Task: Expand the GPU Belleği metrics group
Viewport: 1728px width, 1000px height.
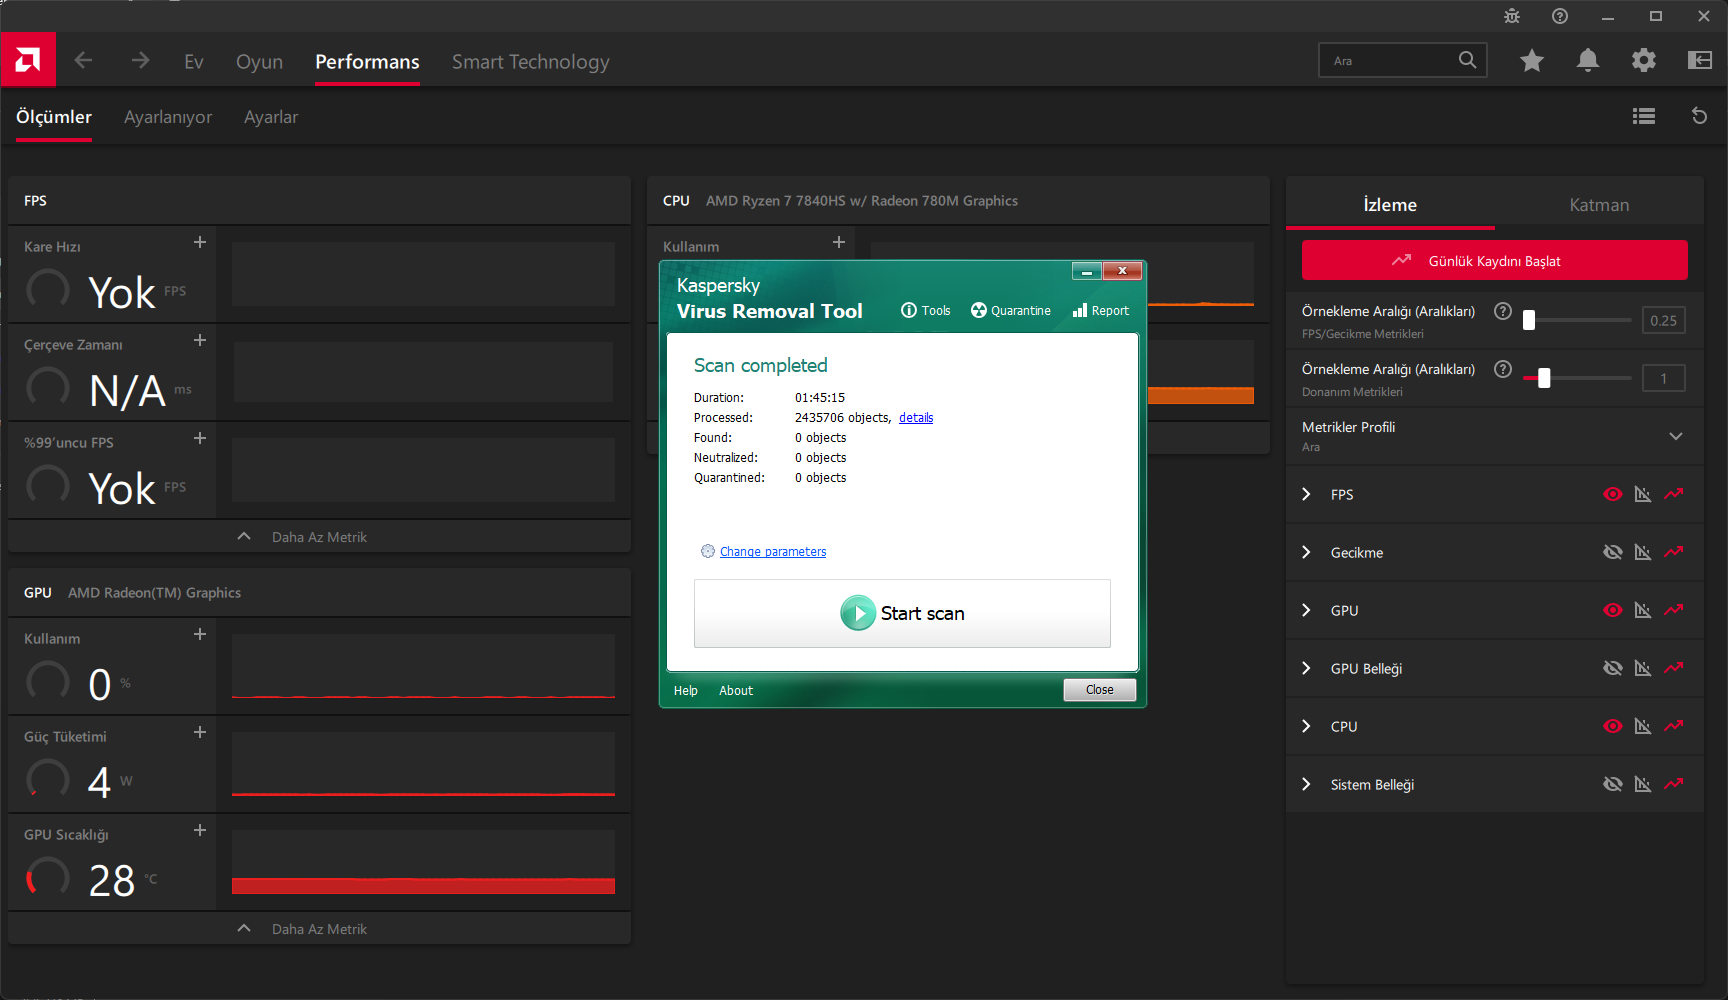Action: pyautogui.click(x=1306, y=668)
